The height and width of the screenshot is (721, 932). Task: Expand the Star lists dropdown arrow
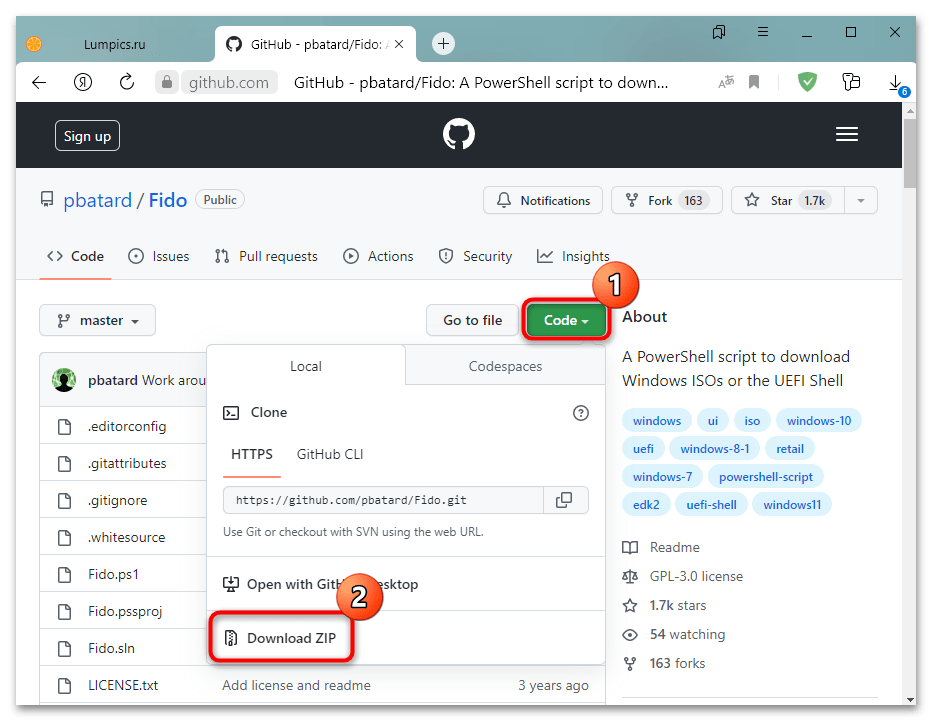(x=861, y=200)
